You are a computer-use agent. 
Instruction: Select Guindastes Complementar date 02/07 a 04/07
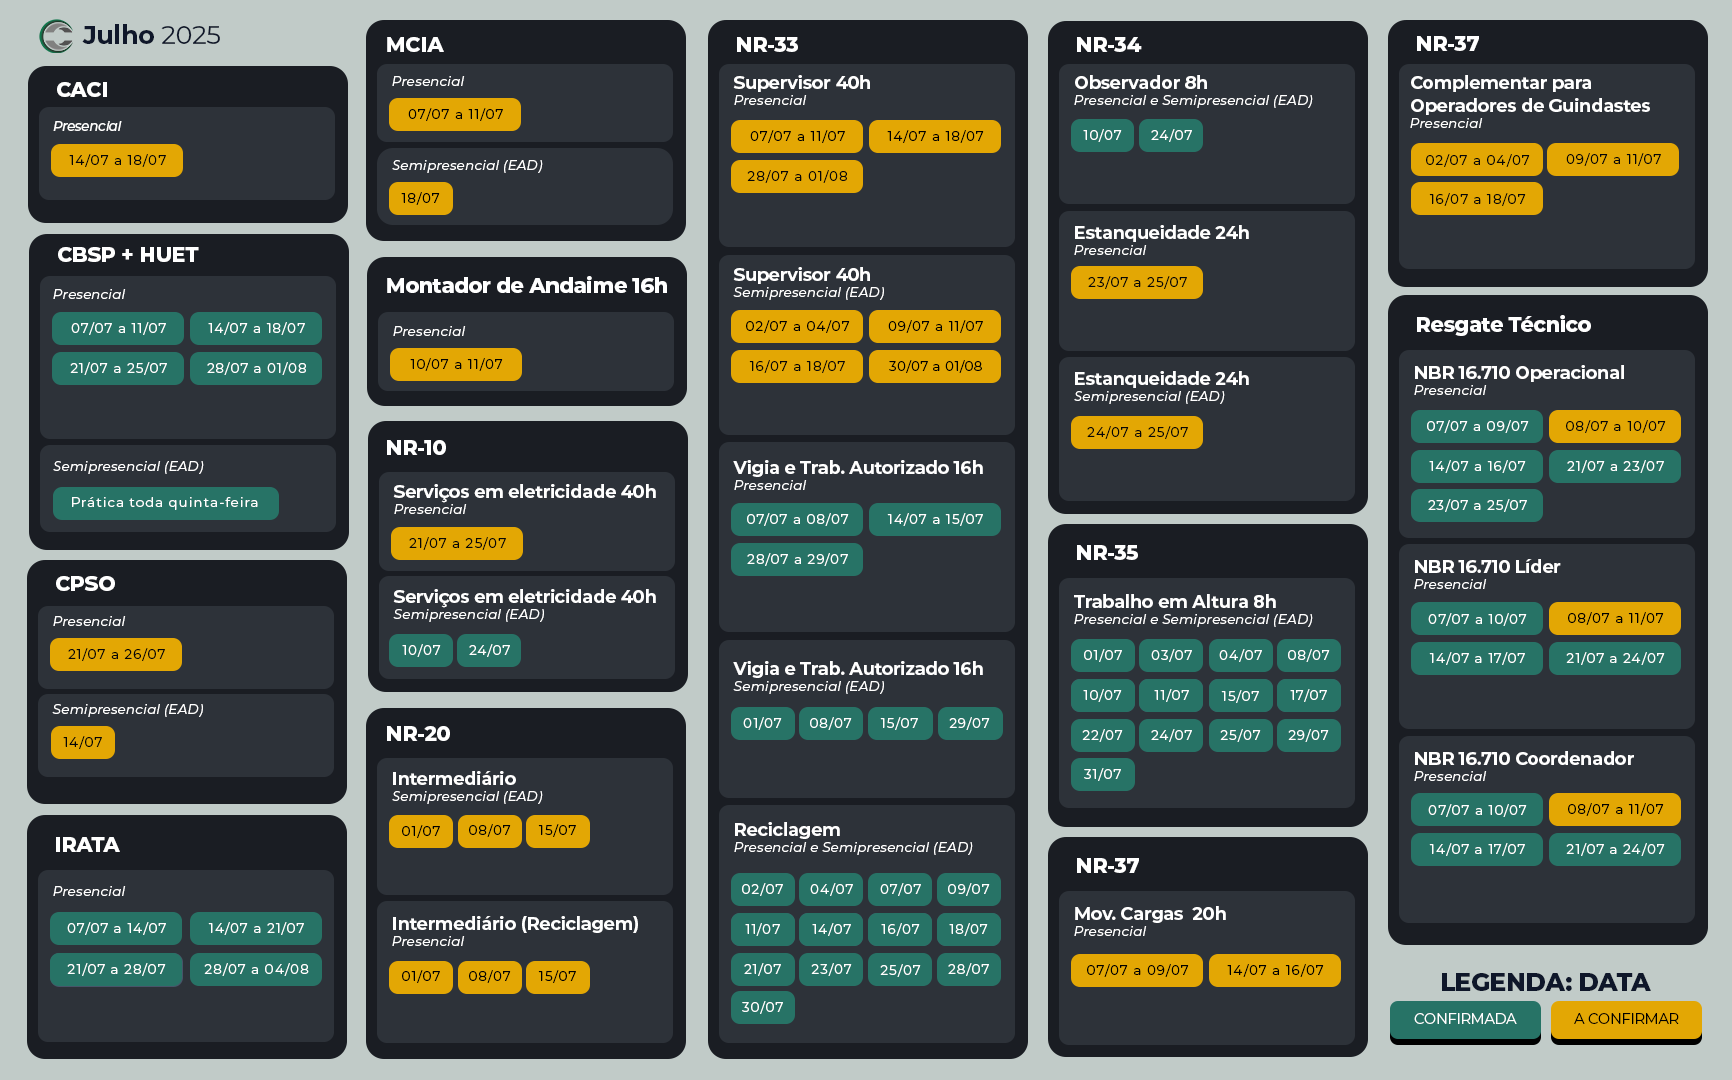pyautogui.click(x=1477, y=160)
